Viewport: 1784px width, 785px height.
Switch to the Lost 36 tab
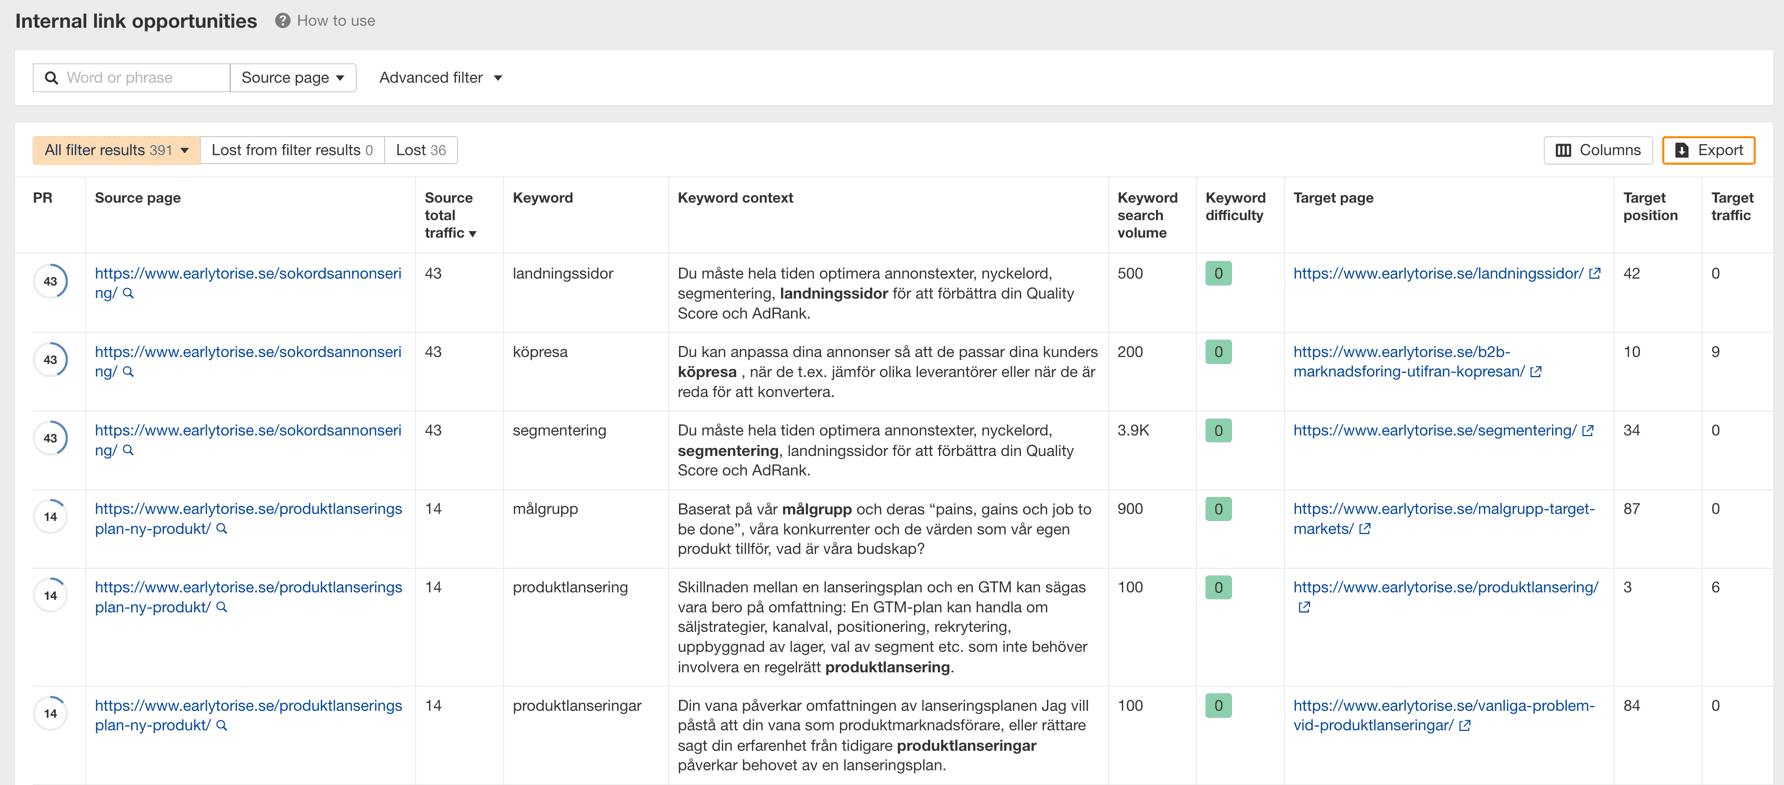pos(421,150)
